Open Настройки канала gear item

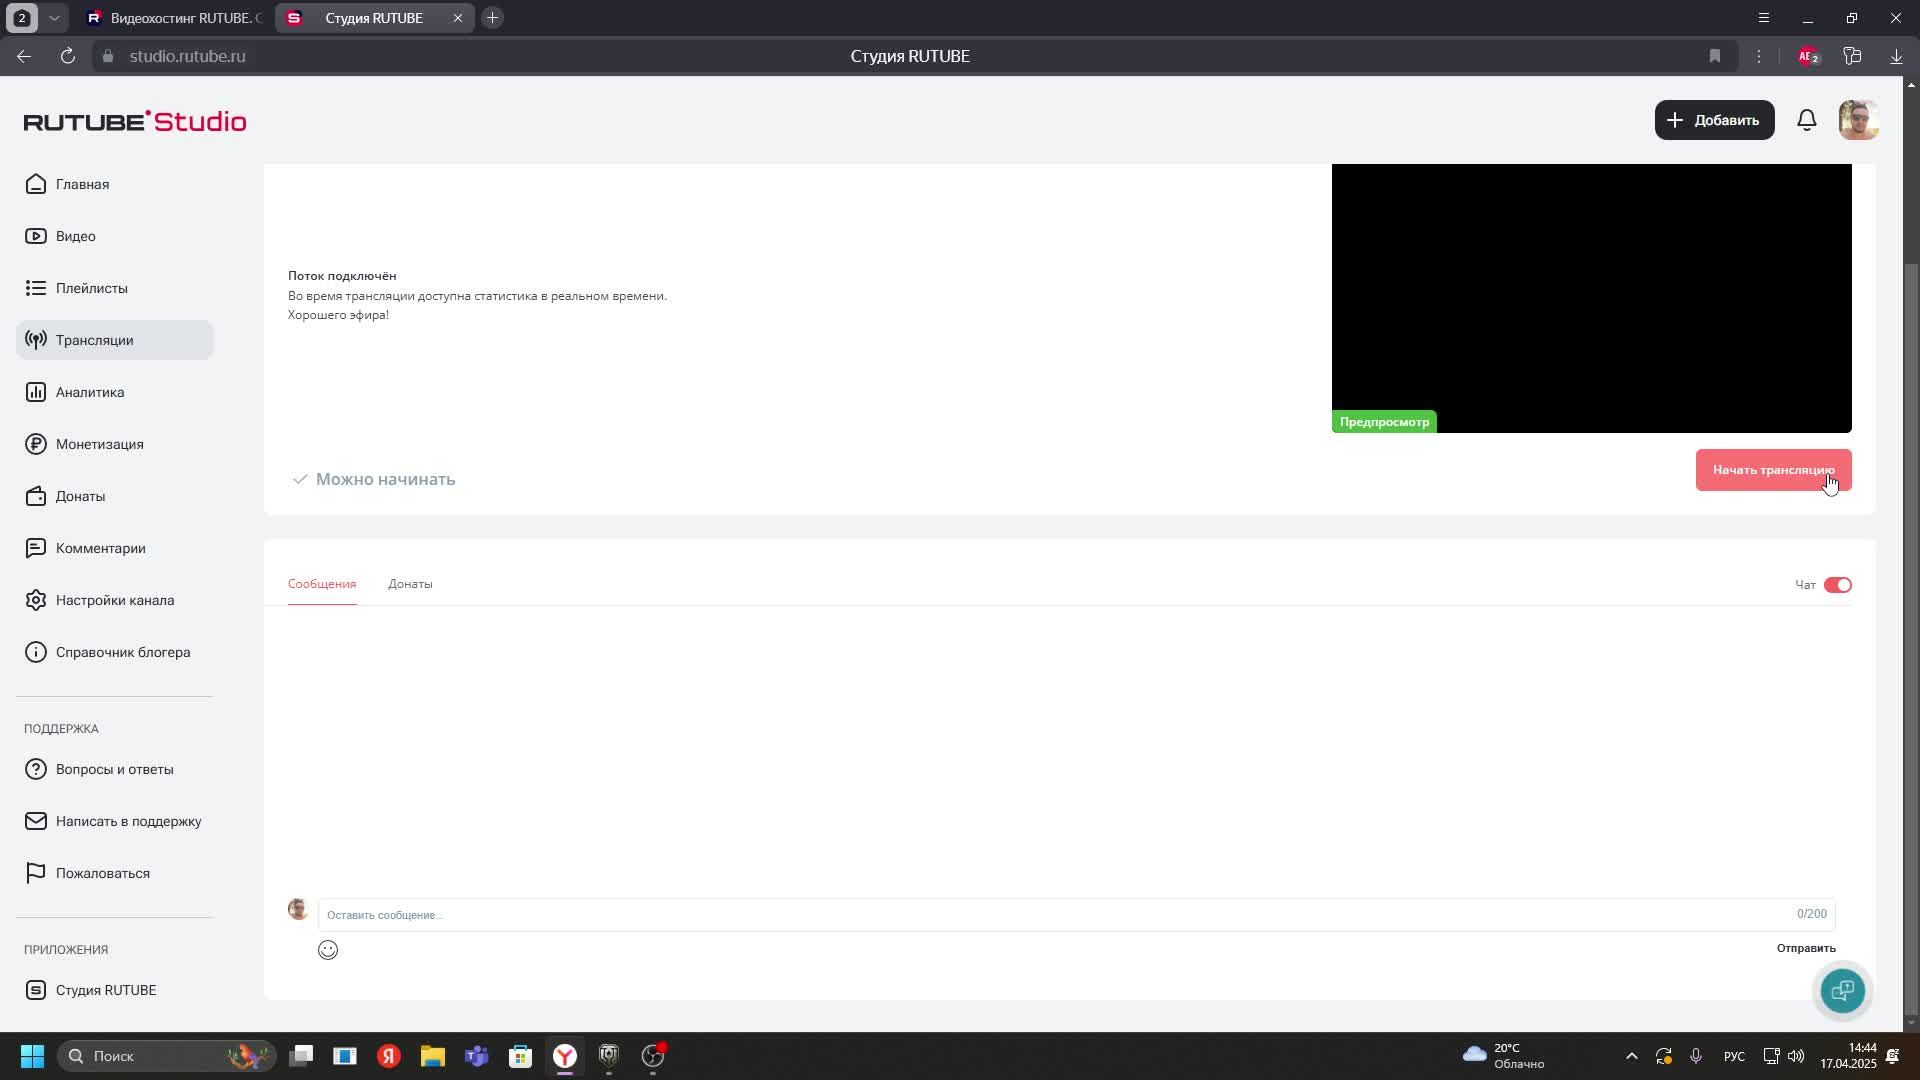pos(114,600)
